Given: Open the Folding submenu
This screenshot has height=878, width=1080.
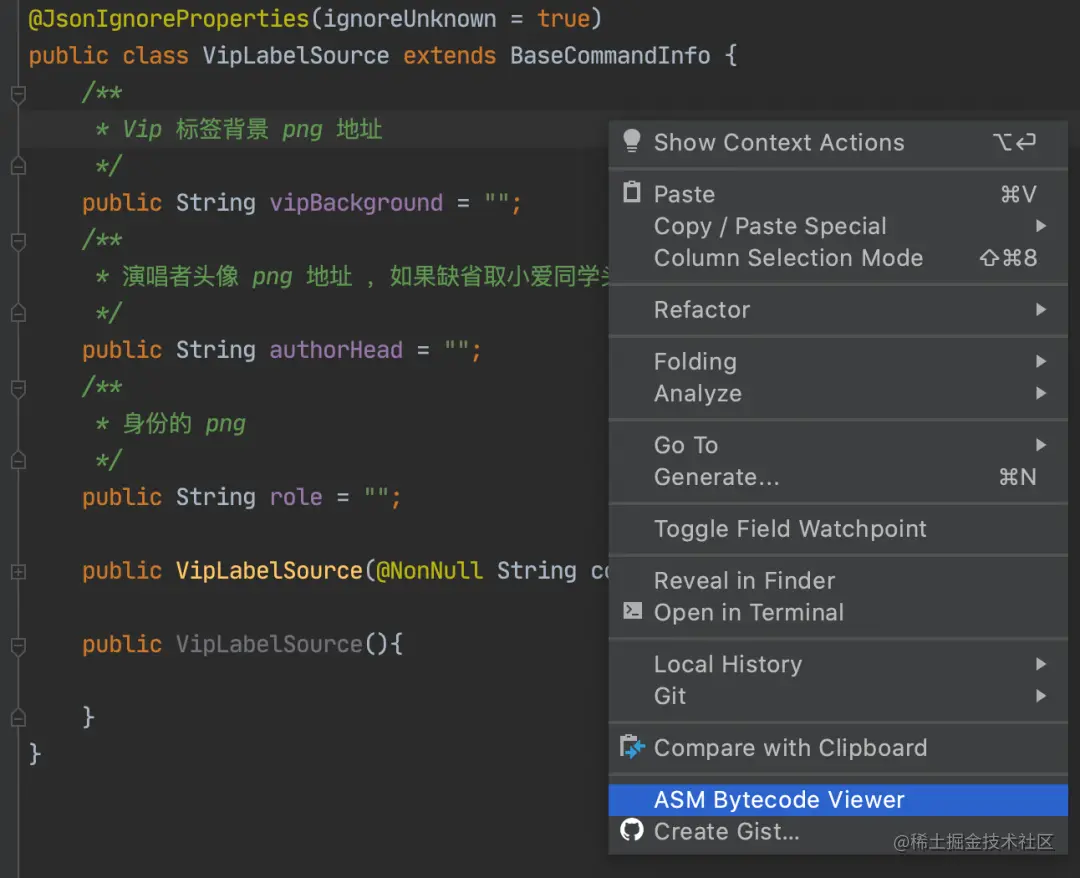Looking at the screenshot, I should (838, 362).
